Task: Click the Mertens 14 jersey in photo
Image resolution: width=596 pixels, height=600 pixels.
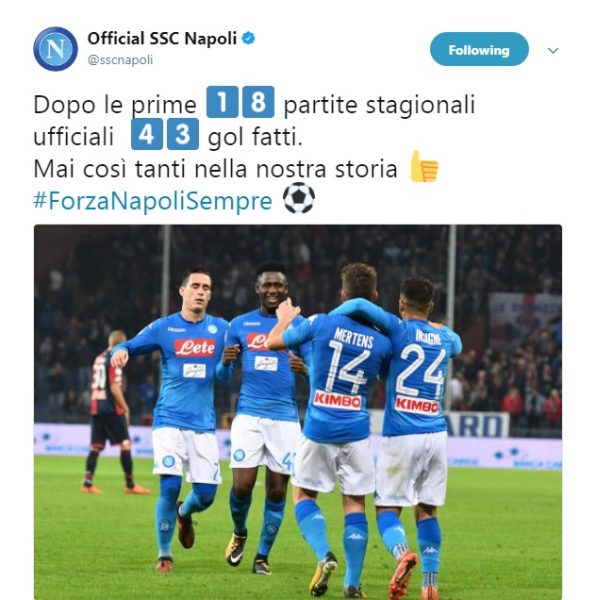Action: 342,377
